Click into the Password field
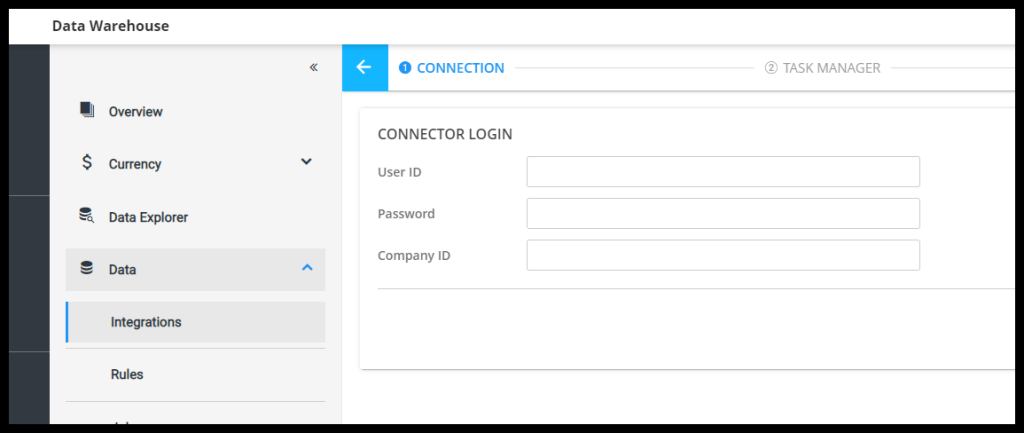1024x433 pixels. tap(722, 213)
